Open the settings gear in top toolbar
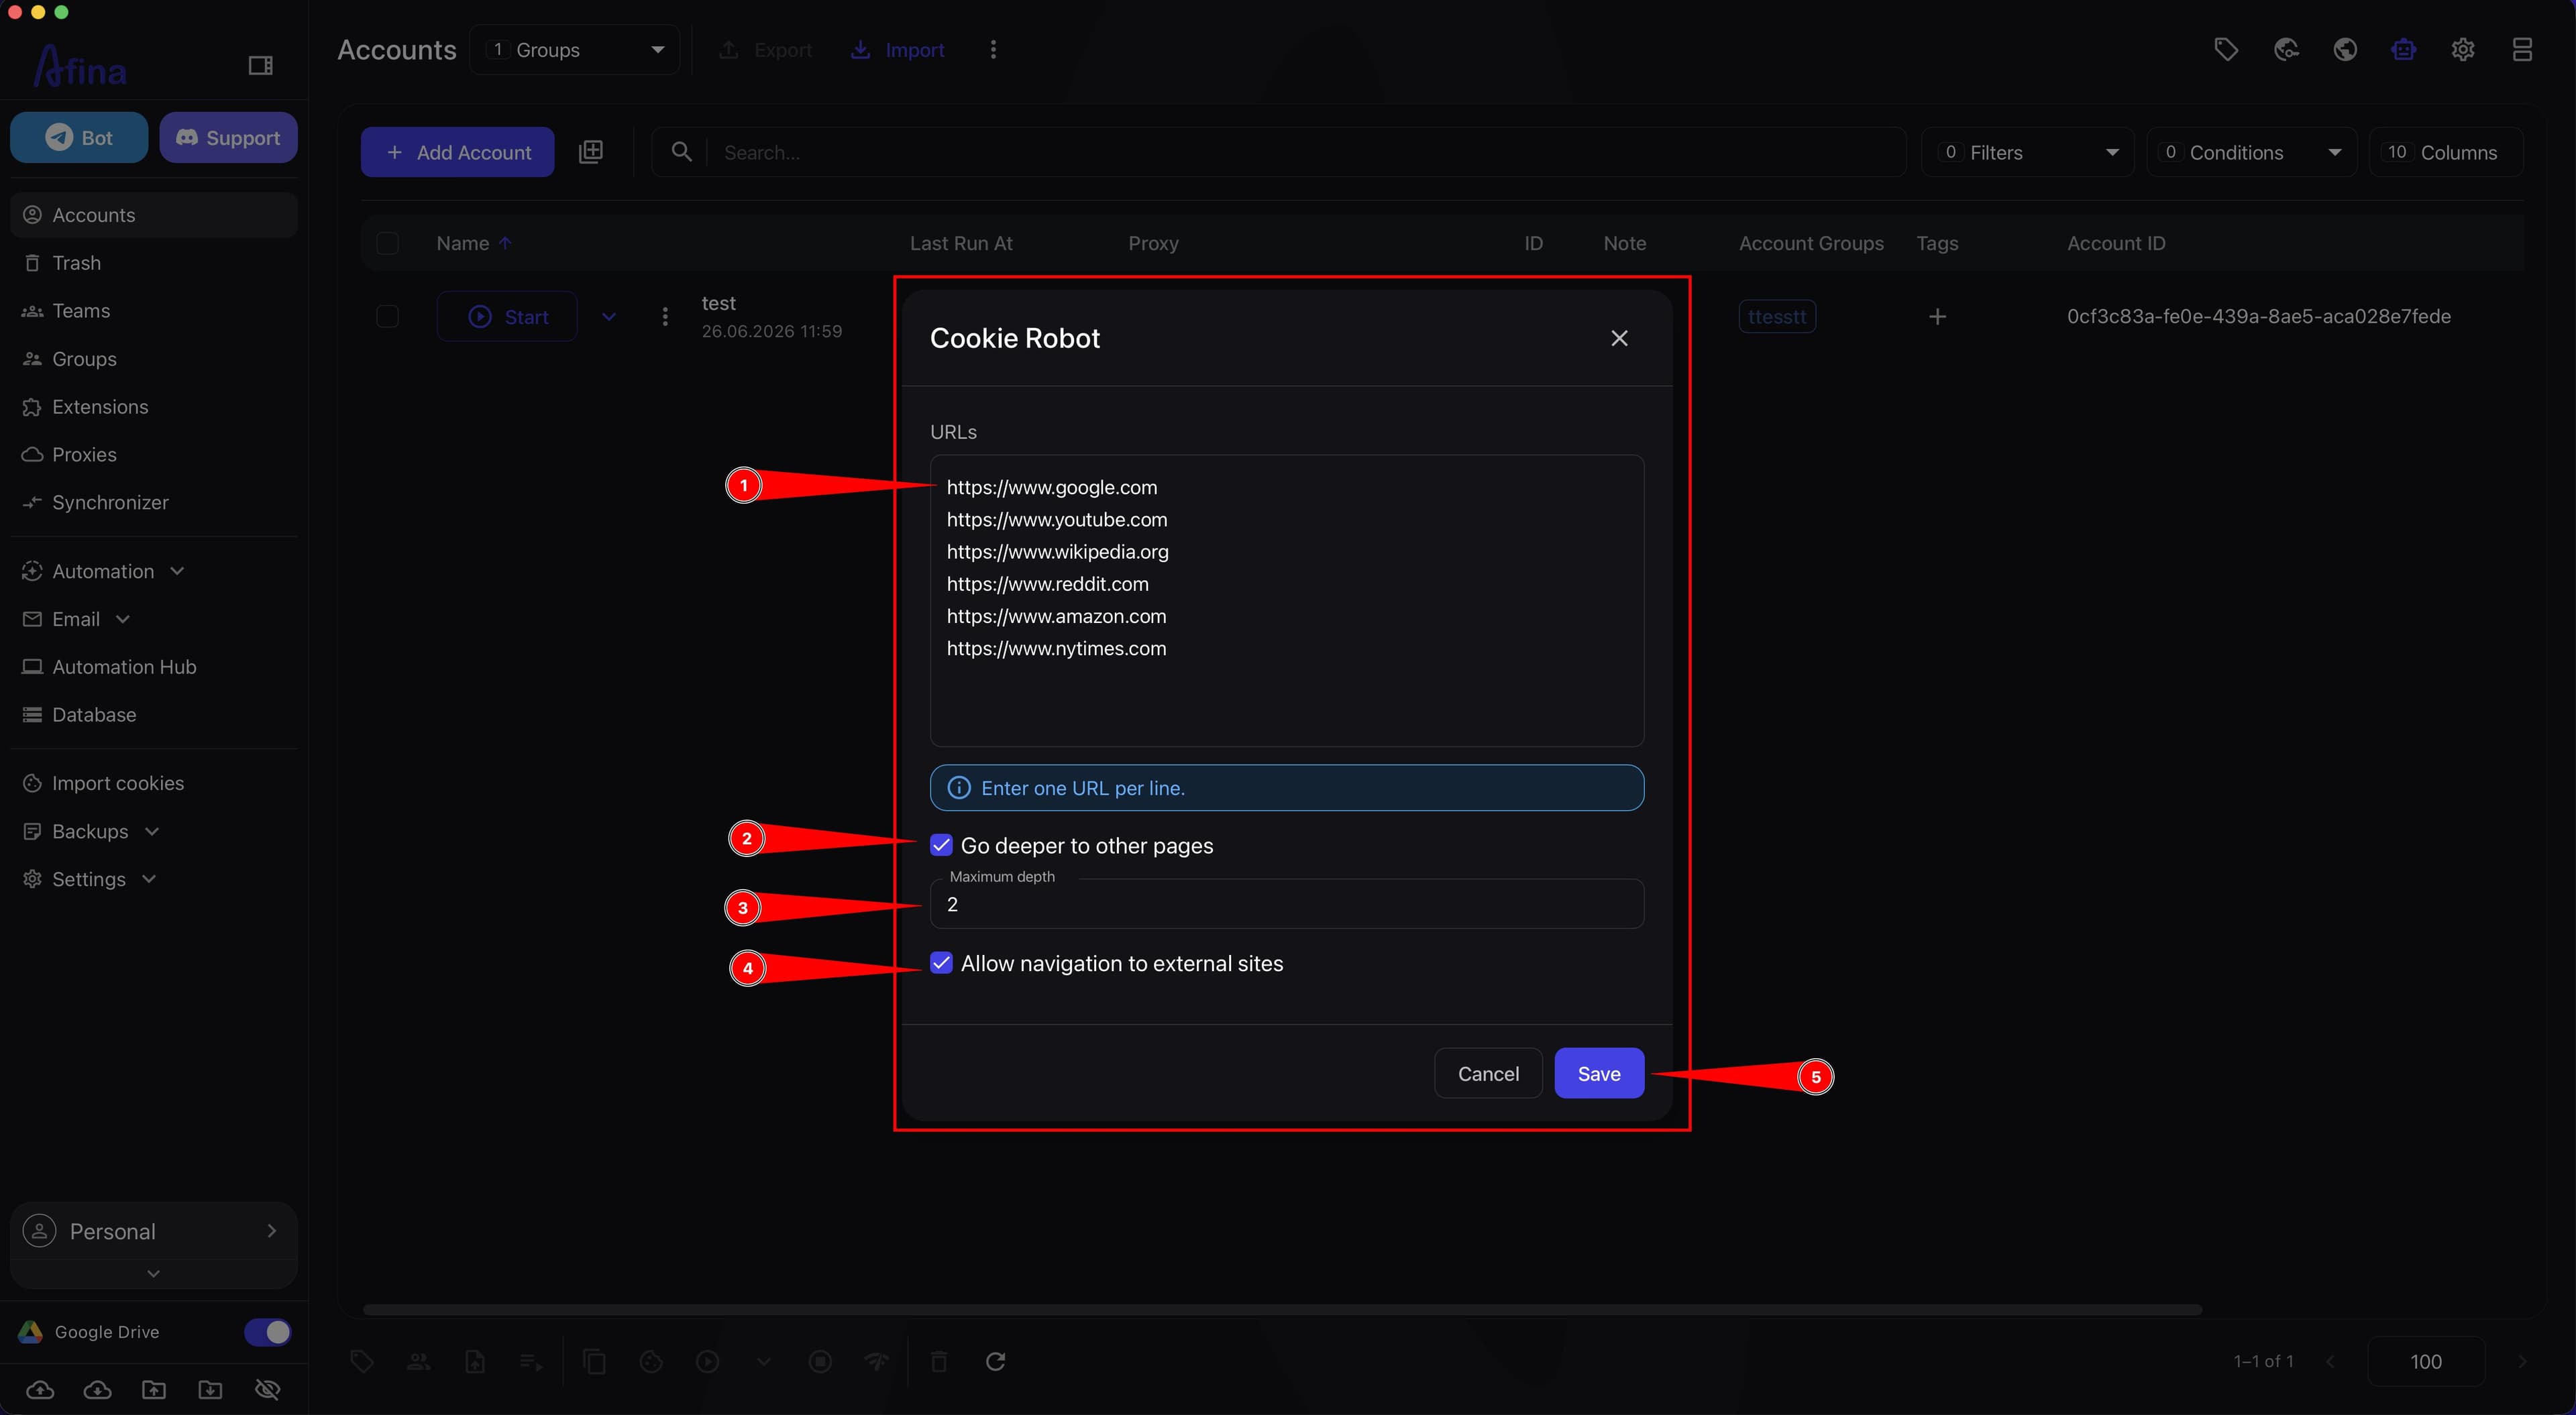 pos(2462,49)
